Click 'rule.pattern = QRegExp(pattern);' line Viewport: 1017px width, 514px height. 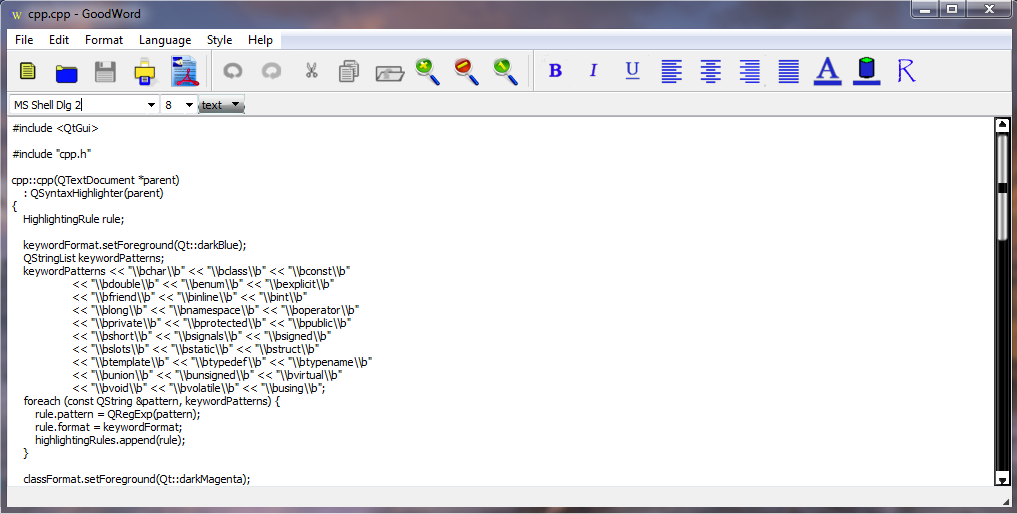[x=117, y=413]
